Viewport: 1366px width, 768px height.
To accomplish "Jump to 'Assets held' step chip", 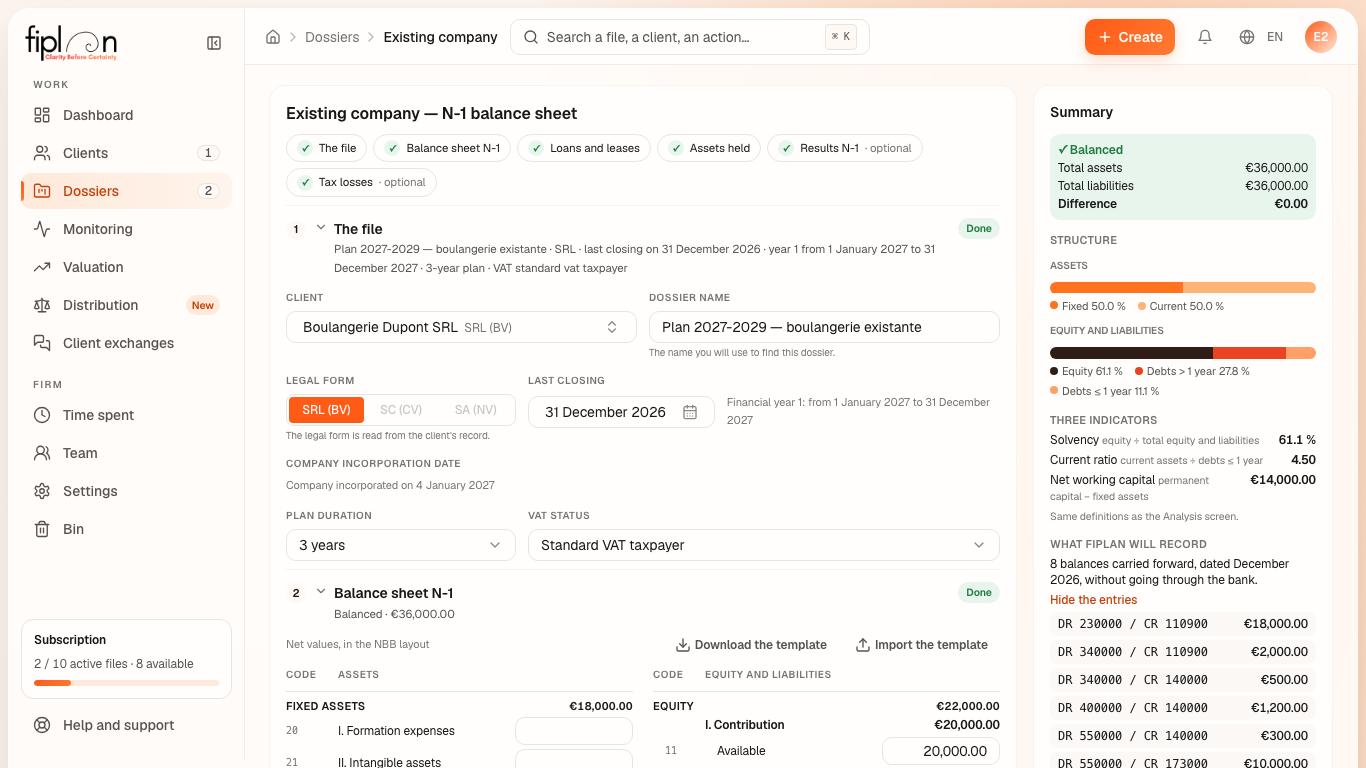I will click(x=709, y=148).
